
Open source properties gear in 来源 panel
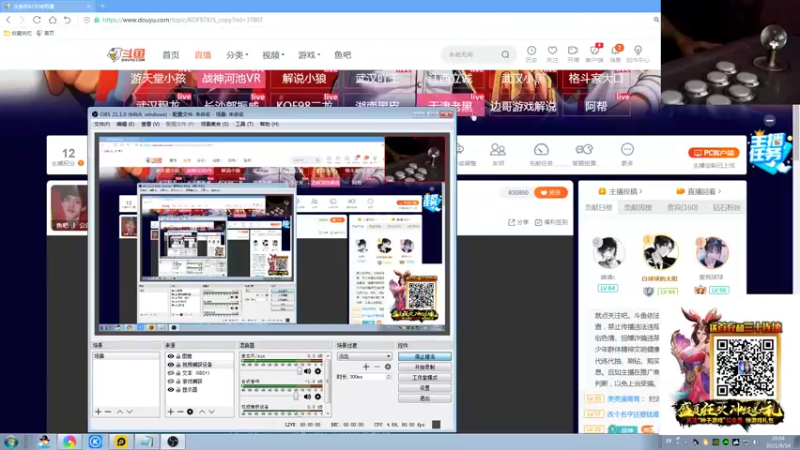point(190,412)
